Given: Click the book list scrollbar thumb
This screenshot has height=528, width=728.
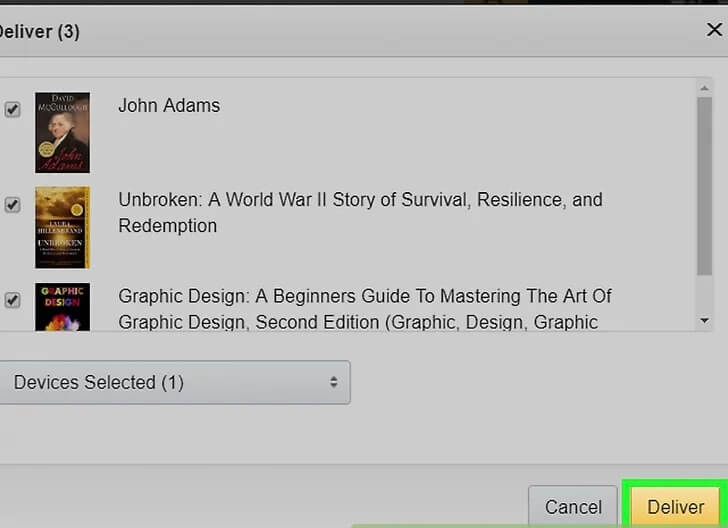Looking at the screenshot, I should pos(704,185).
